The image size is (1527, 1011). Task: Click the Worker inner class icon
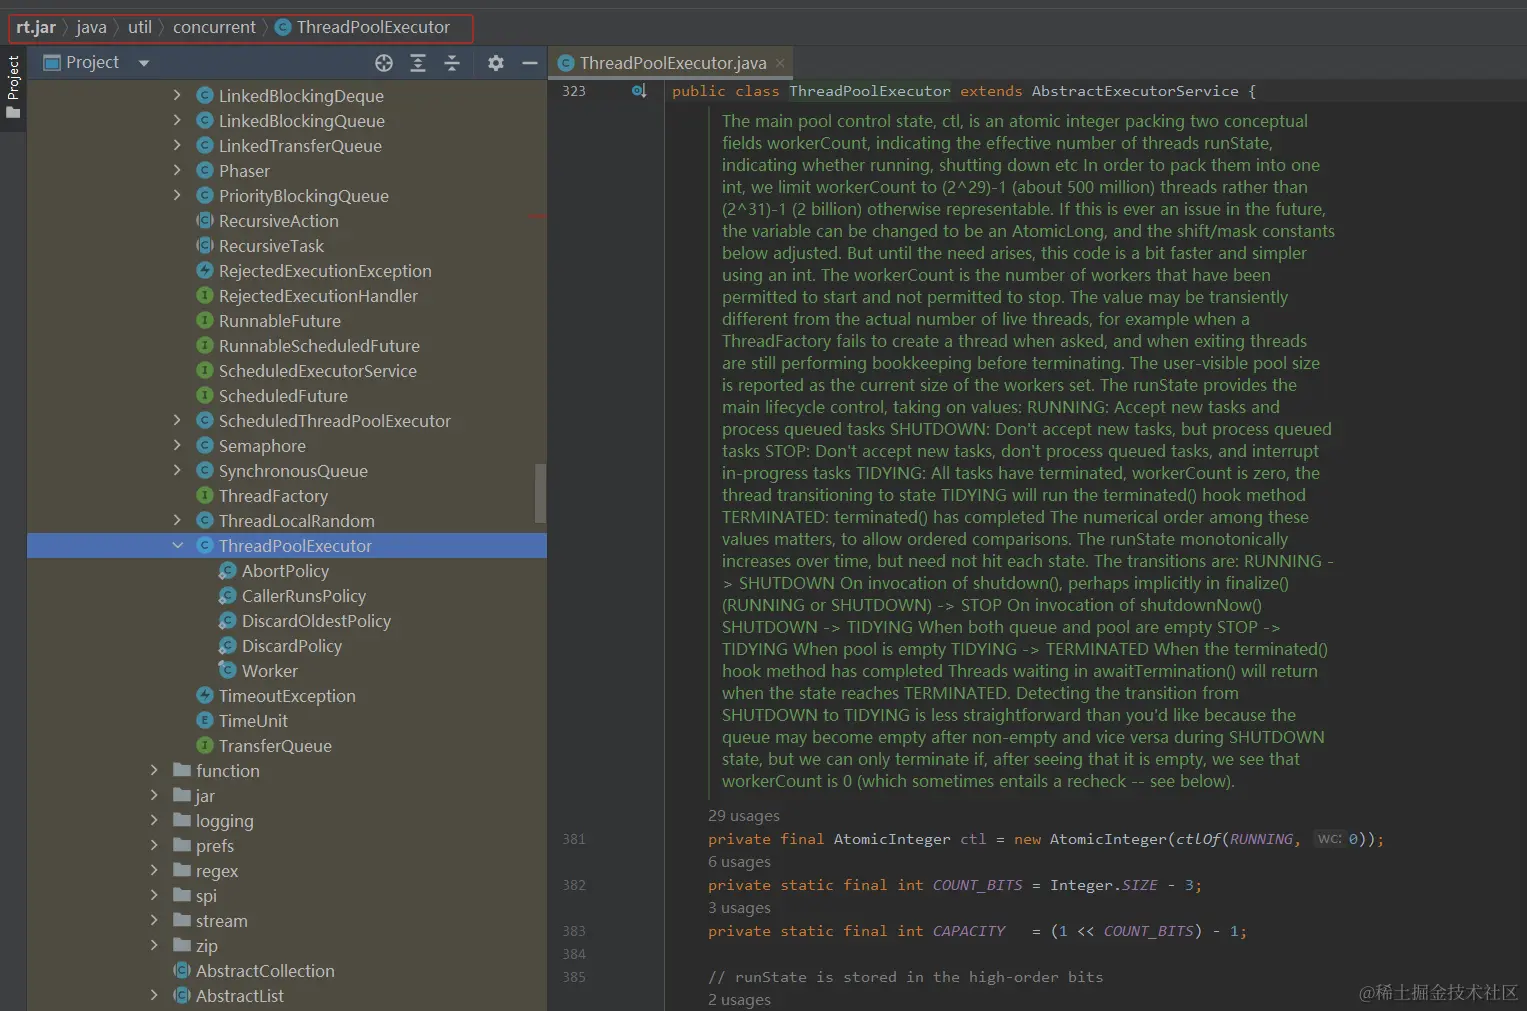228,670
